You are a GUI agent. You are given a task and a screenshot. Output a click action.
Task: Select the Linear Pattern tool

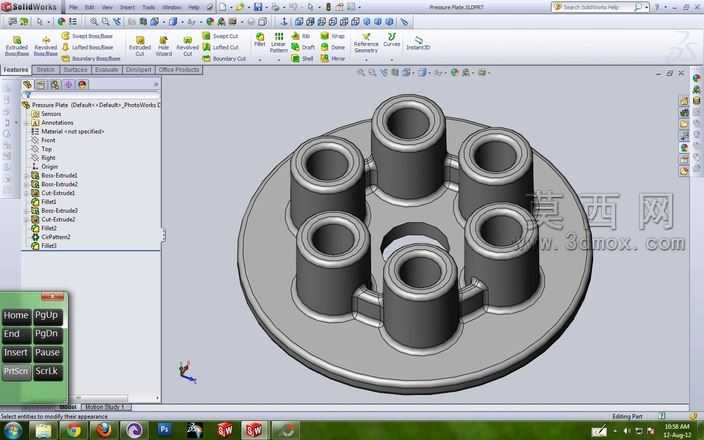pyautogui.click(x=278, y=43)
